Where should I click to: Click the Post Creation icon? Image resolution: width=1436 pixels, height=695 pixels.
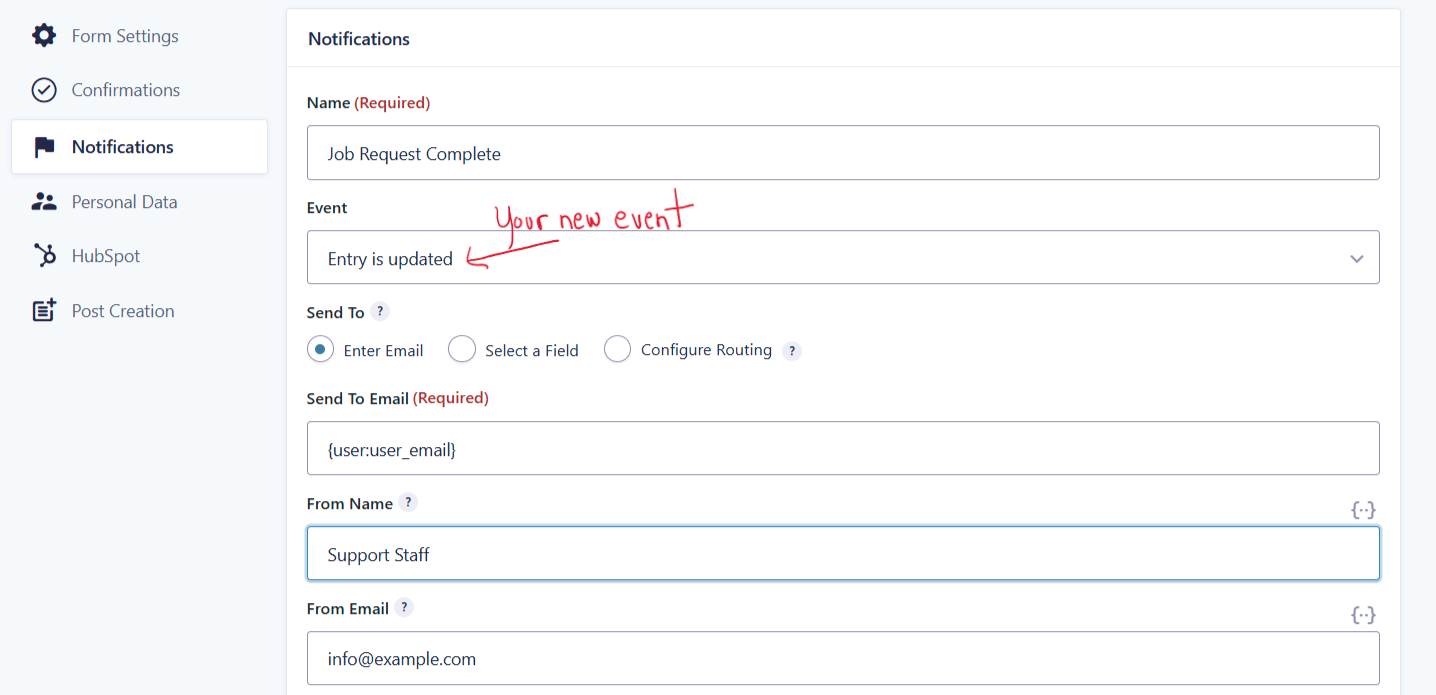pyautogui.click(x=44, y=310)
